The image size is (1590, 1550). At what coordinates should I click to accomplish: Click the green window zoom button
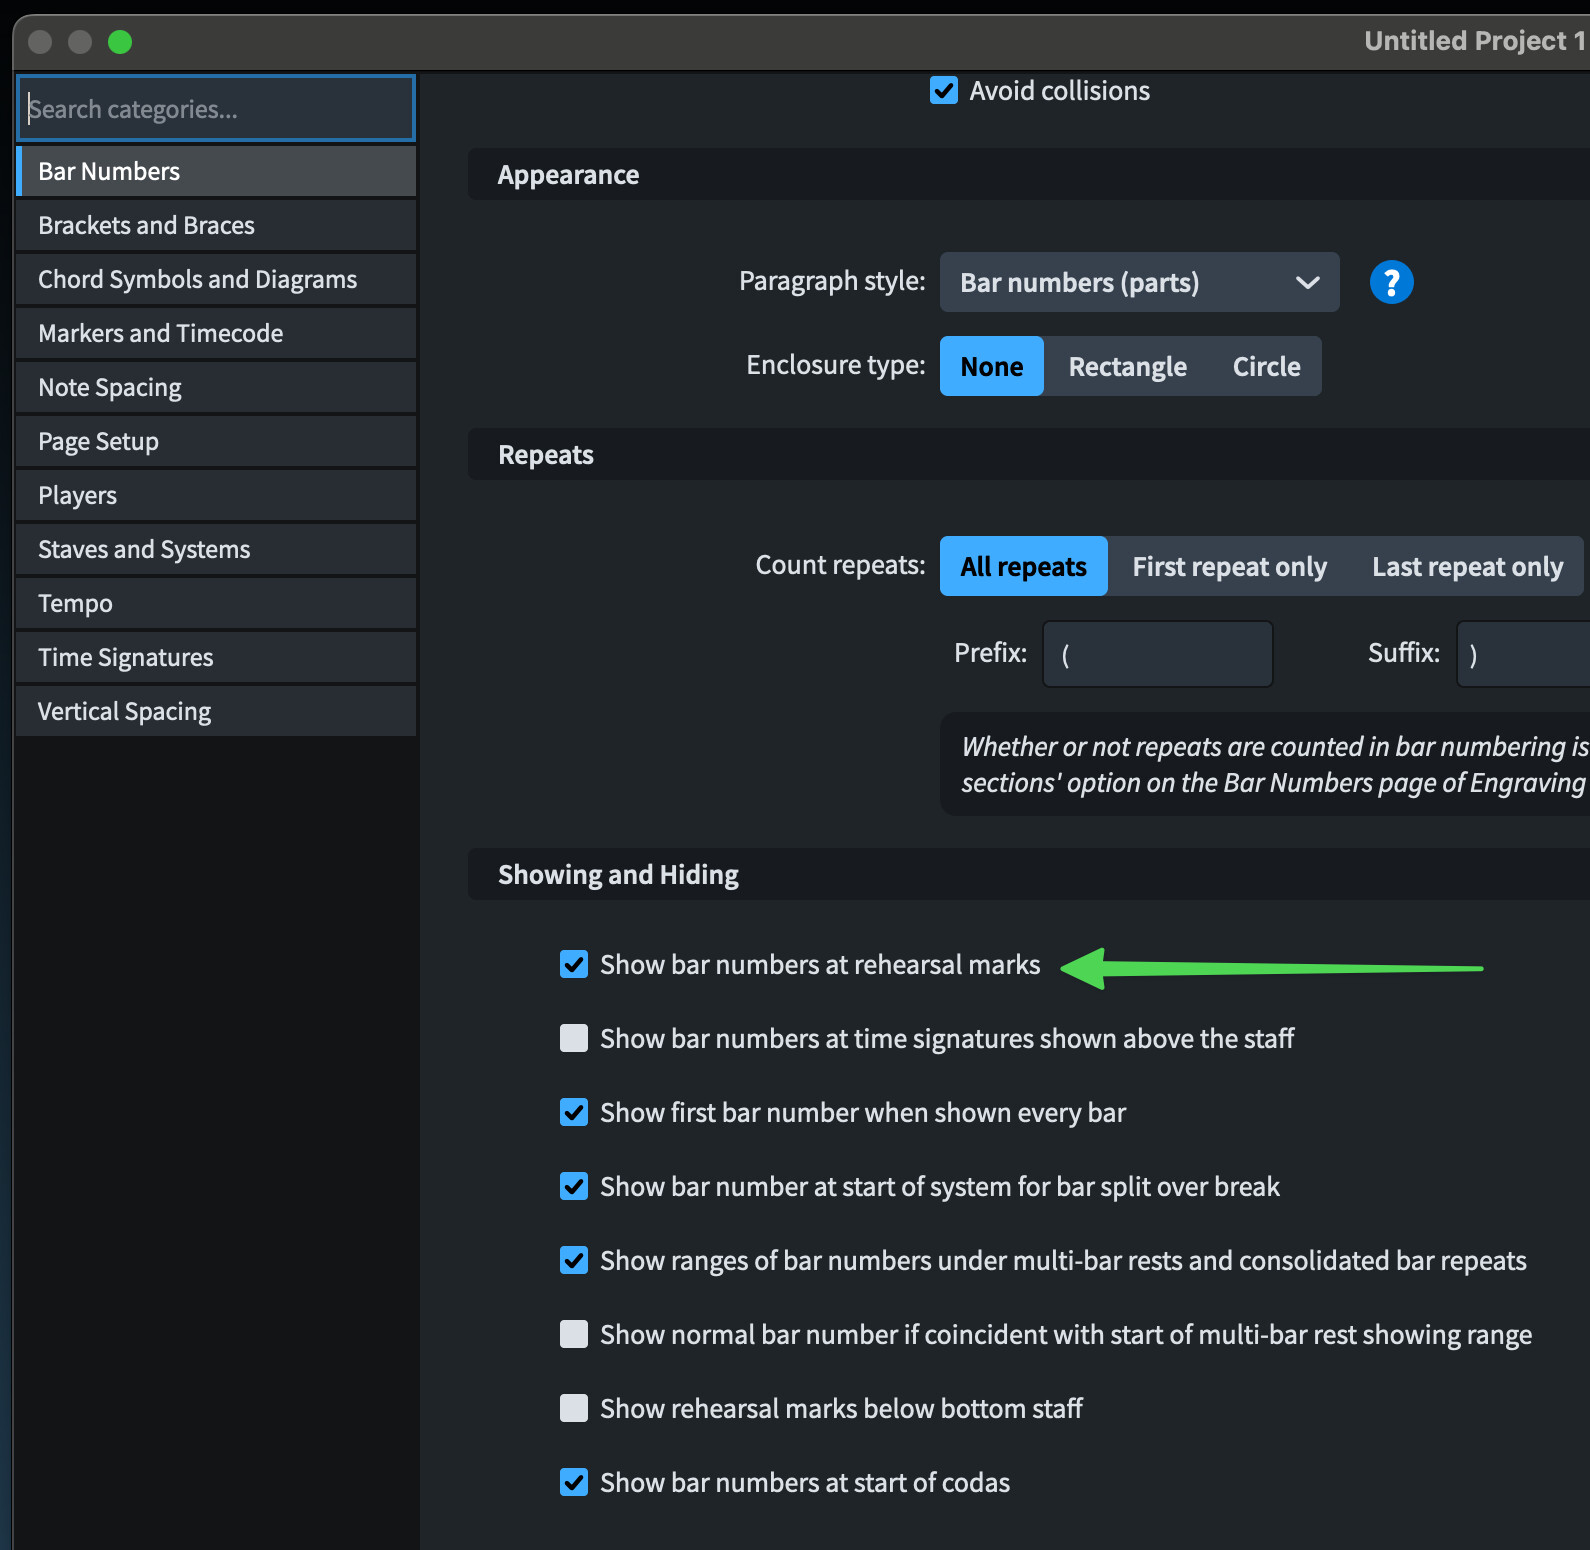(120, 42)
